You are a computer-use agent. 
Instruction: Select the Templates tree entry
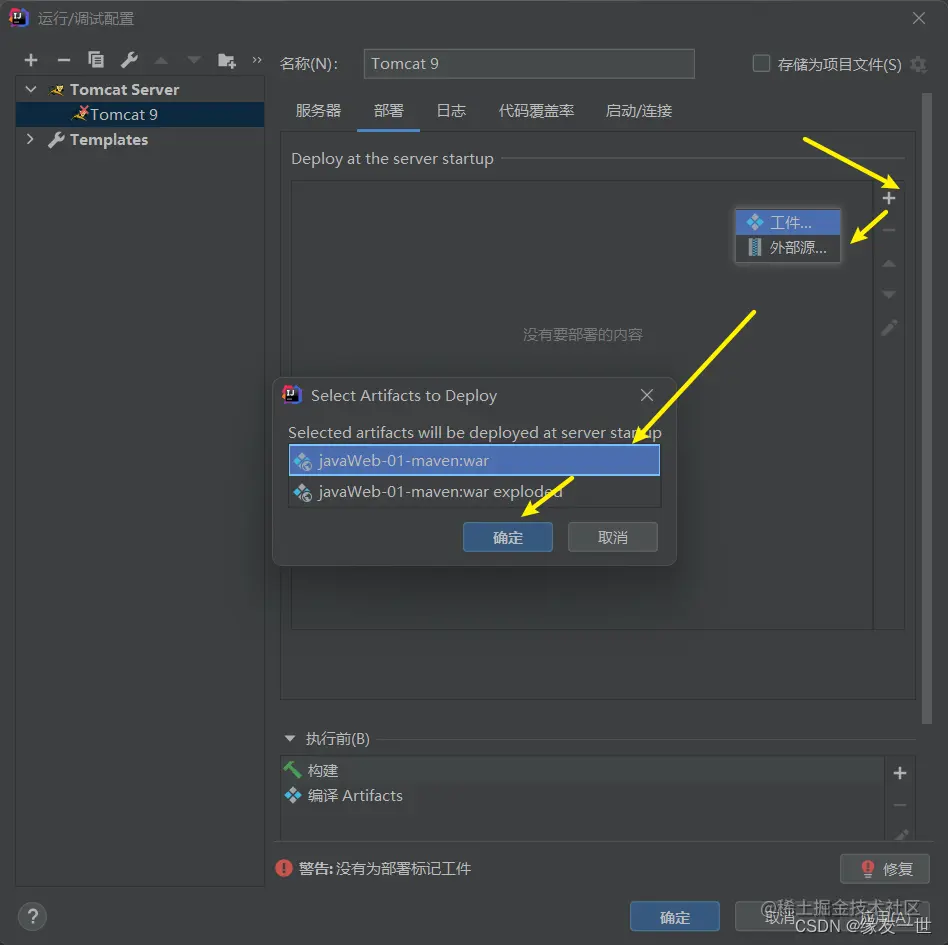[109, 140]
